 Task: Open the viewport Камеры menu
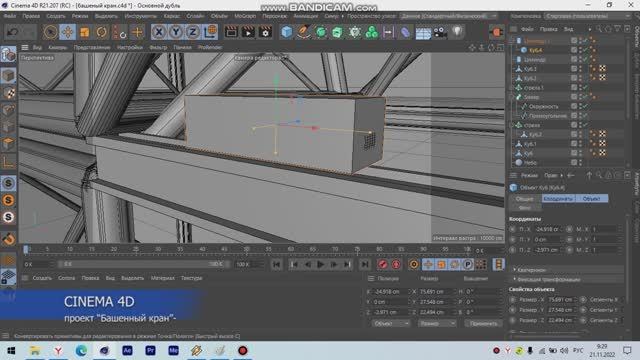(x=58, y=47)
